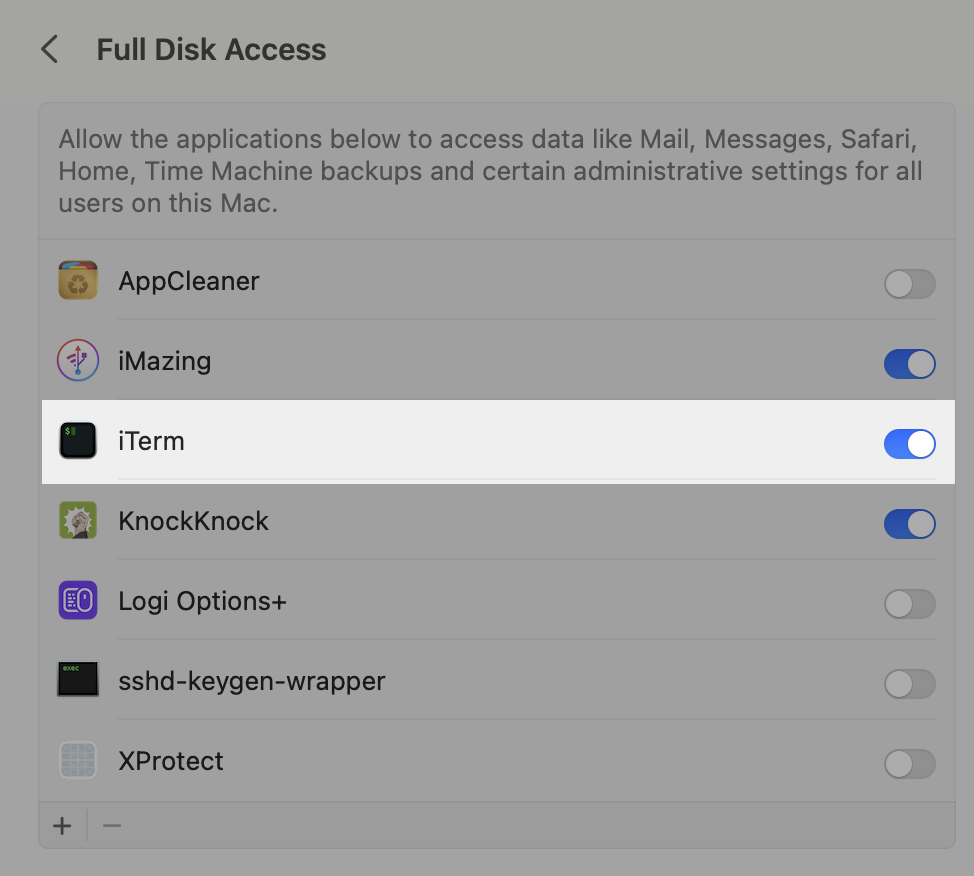Select the sshd-keygen-wrapper list entry
Viewport: 974px width, 876px height.
tap(252, 681)
